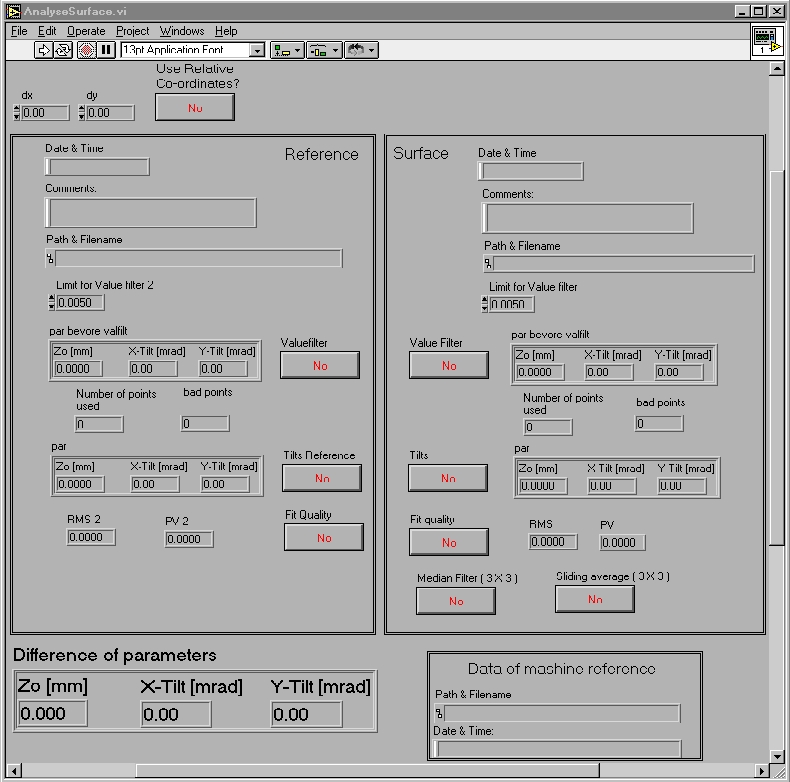Image resolution: width=790 pixels, height=782 pixels.
Task: Open the Distribute Objects toolbar dropdown
Action: pyautogui.click(x=324, y=50)
